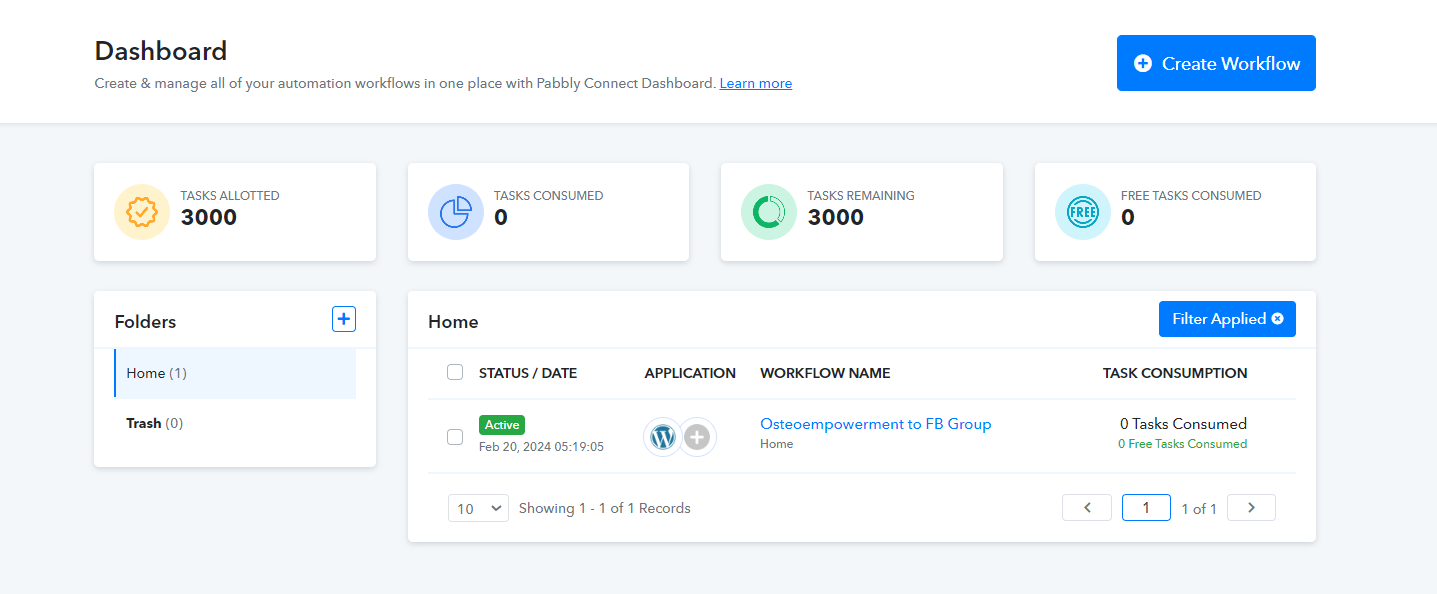The image size is (1437, 594).
Task: Go to next page arrow
Action: [1251, 508]
